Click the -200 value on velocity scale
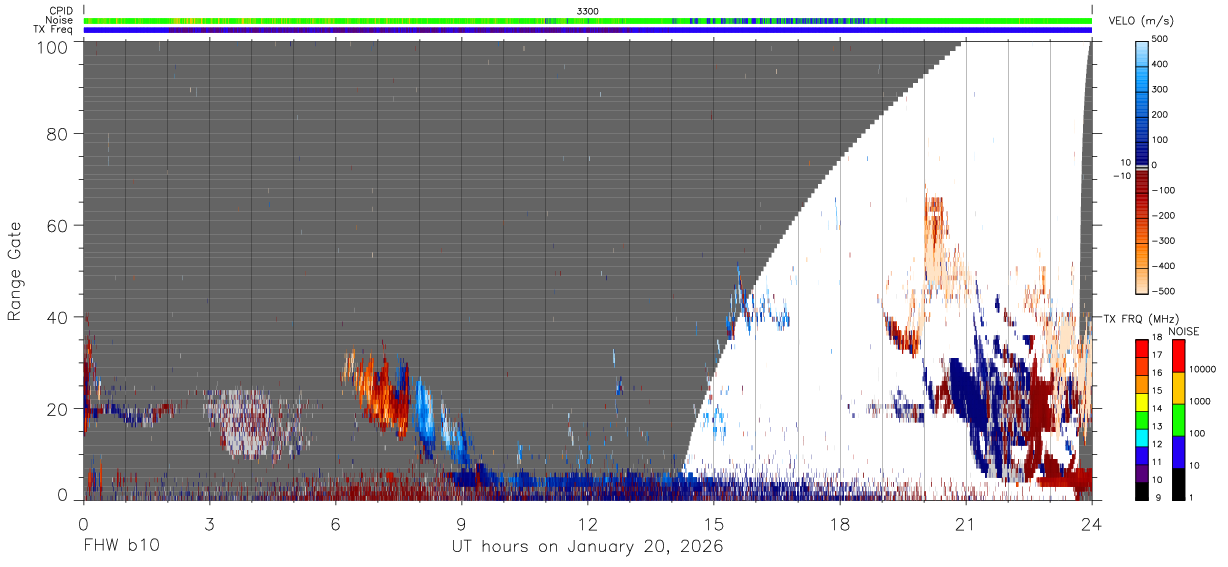1228x567 pixels. point(1164,215)
